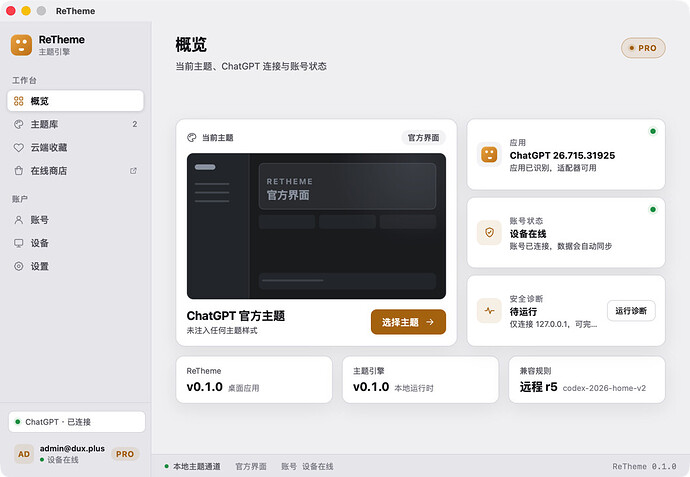Click the external link icon beside 在线商店

click(x=133, y=171)
